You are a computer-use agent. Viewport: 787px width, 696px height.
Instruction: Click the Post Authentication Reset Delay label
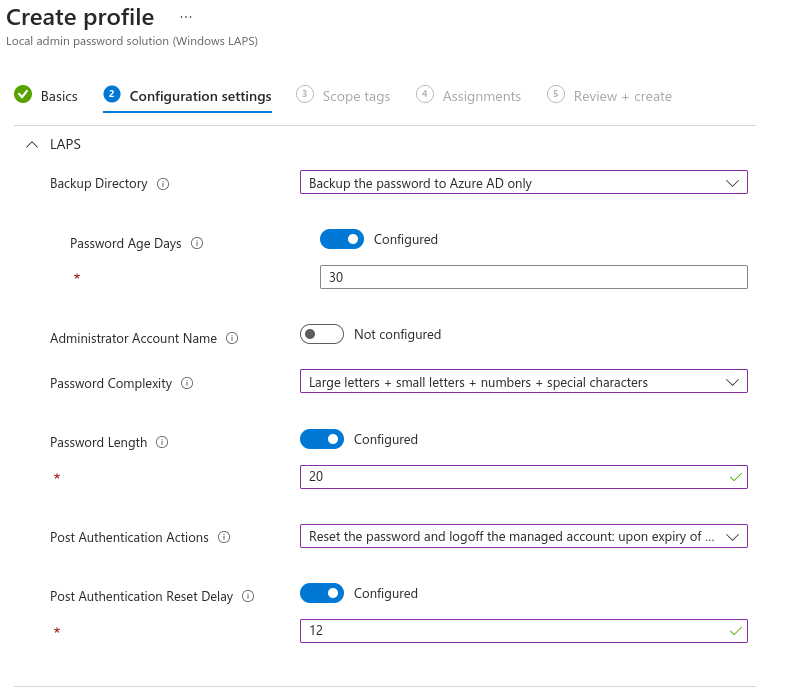point(142,596)
